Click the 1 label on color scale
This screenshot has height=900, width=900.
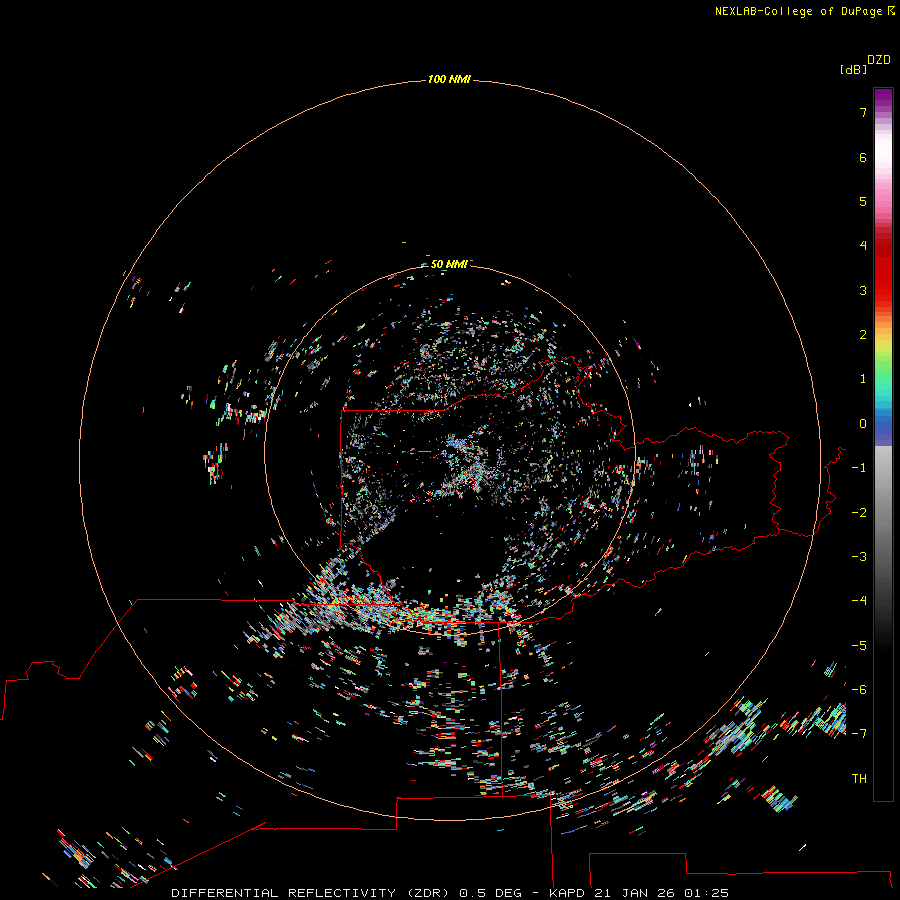tap(863, 379)
